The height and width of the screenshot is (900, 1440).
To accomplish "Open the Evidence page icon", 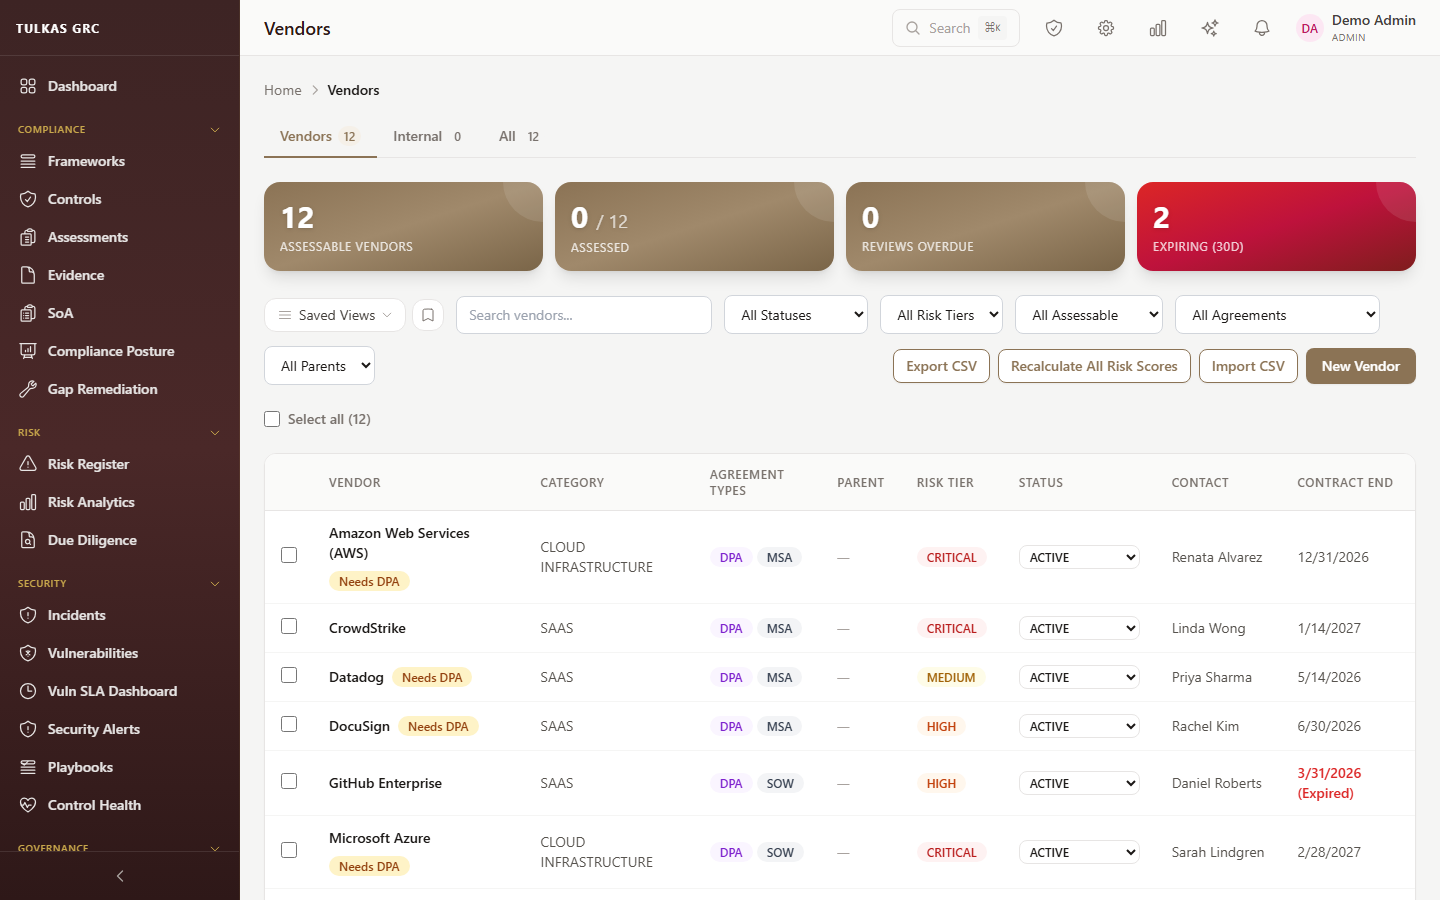I will tap(28, 275).
